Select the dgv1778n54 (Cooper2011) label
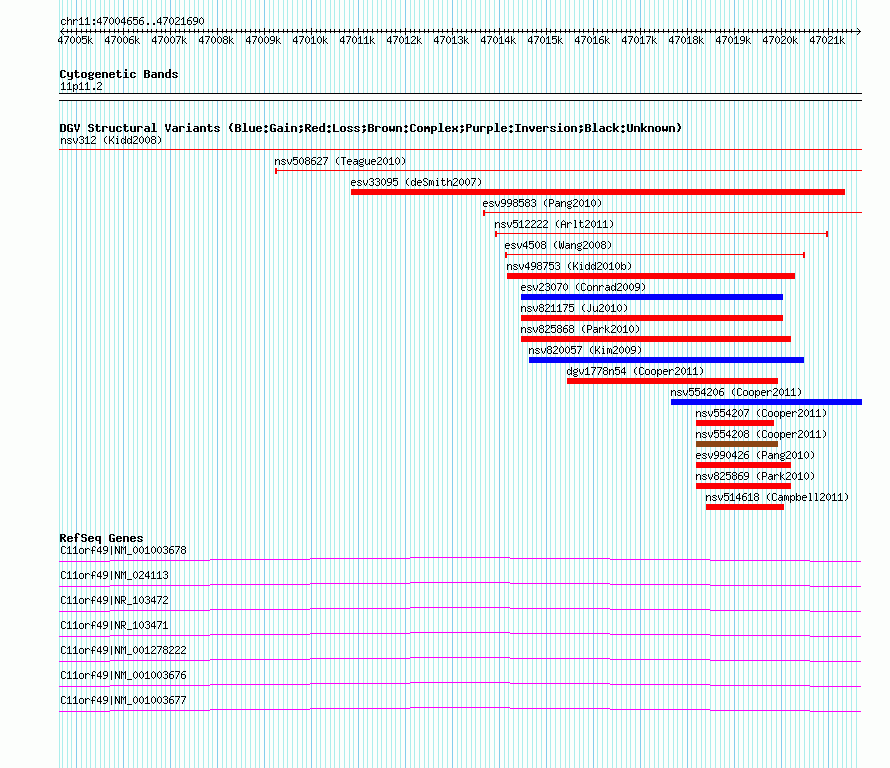 [635, 371]
